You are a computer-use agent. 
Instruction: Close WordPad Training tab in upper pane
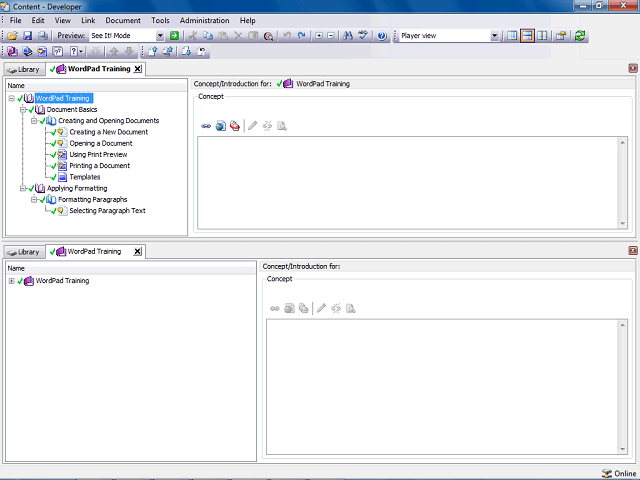coord(138,69)
